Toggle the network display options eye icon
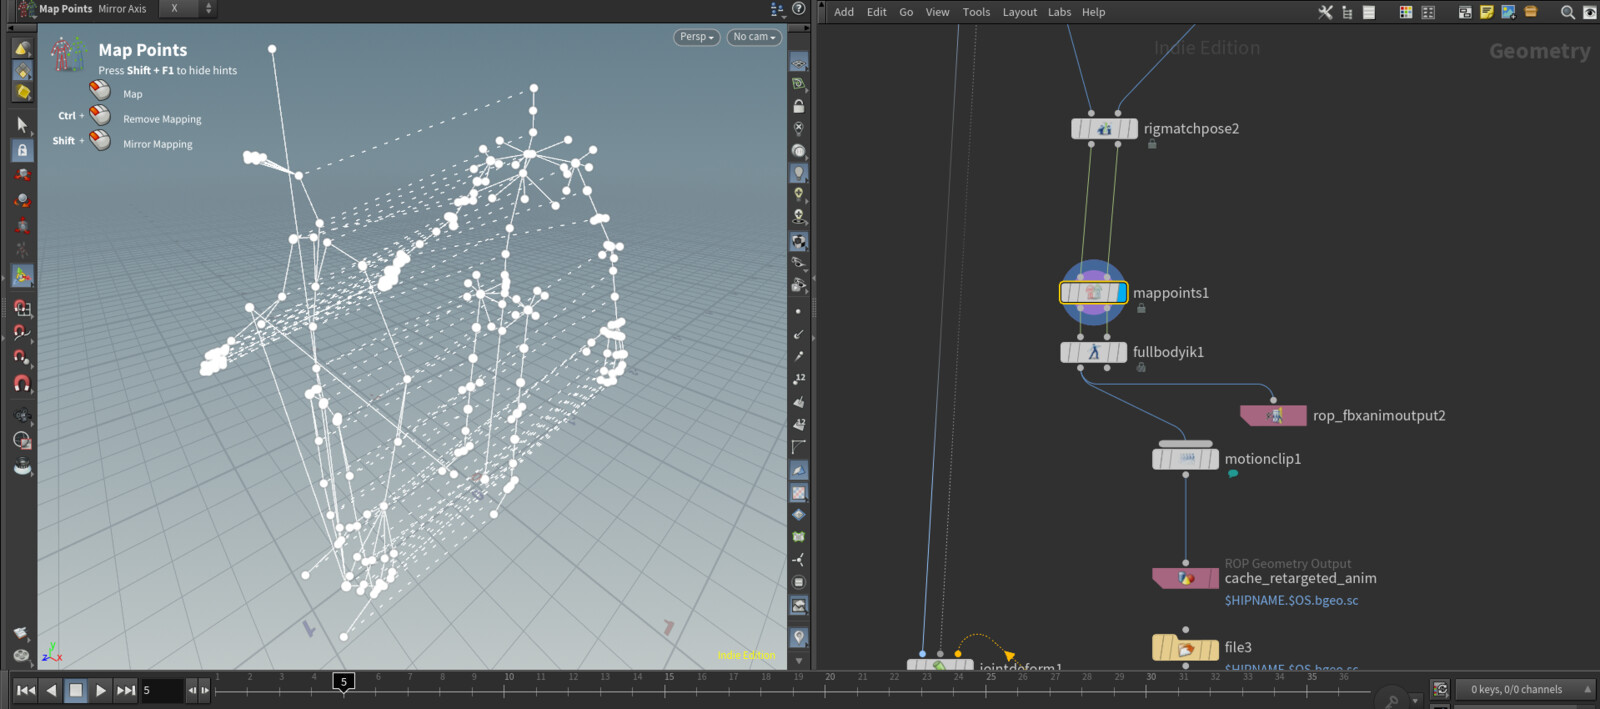This screenshot has height=709, width=1600. click(x=1589, y=12)
